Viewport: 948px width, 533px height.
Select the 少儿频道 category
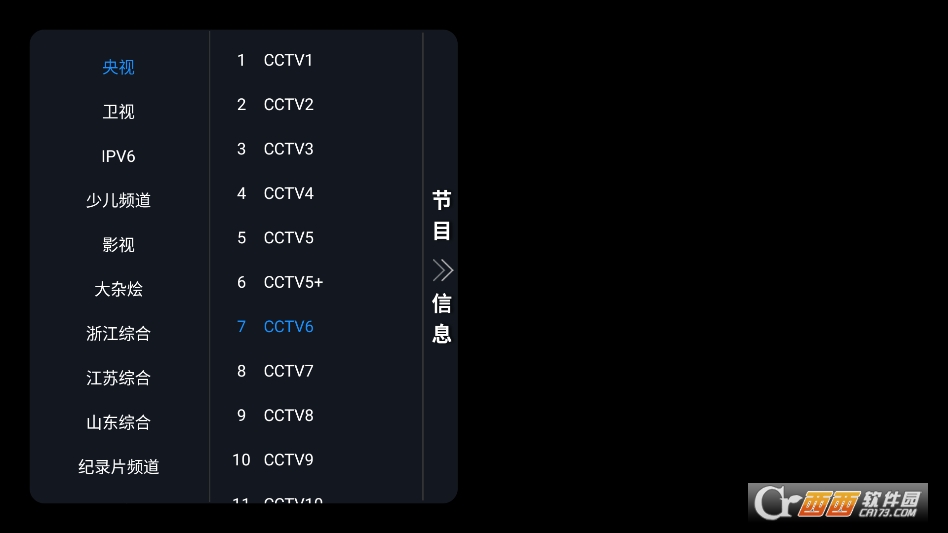pyautogui.click(x=118, y=200)
